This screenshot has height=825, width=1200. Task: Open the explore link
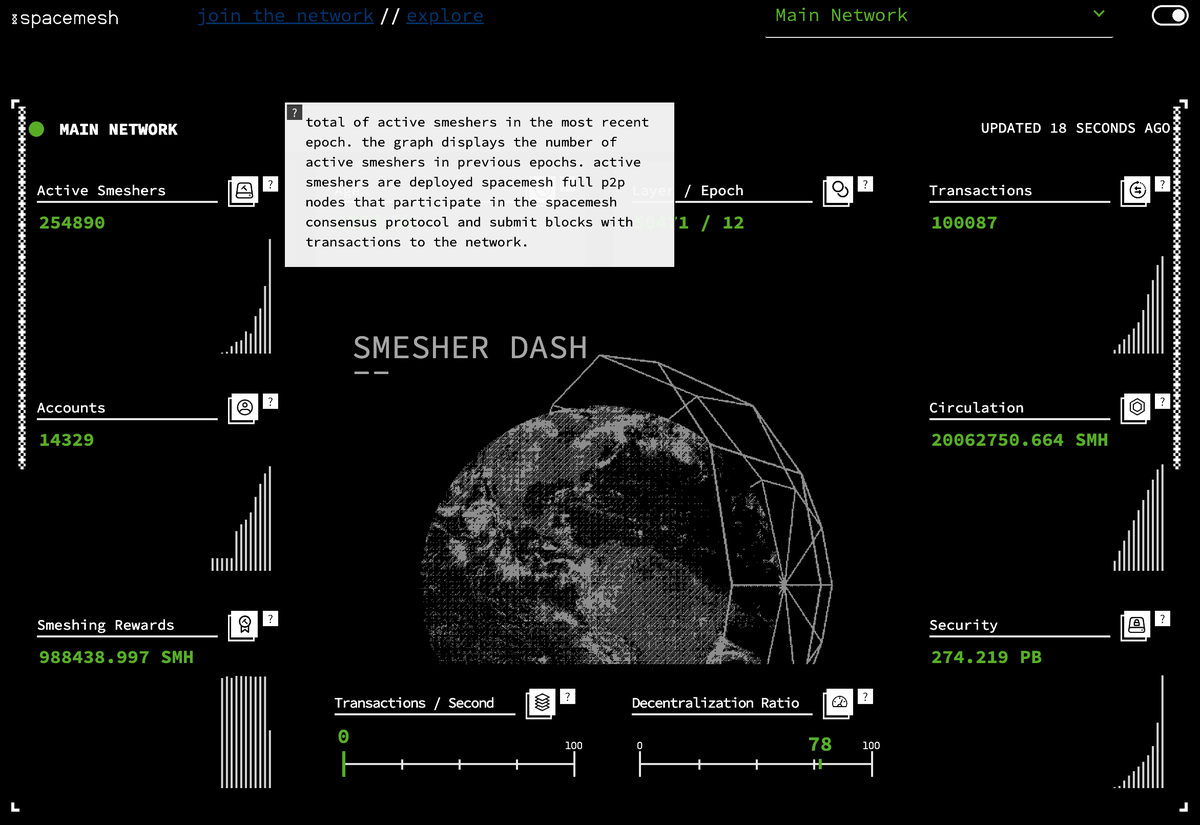[445, 16]
